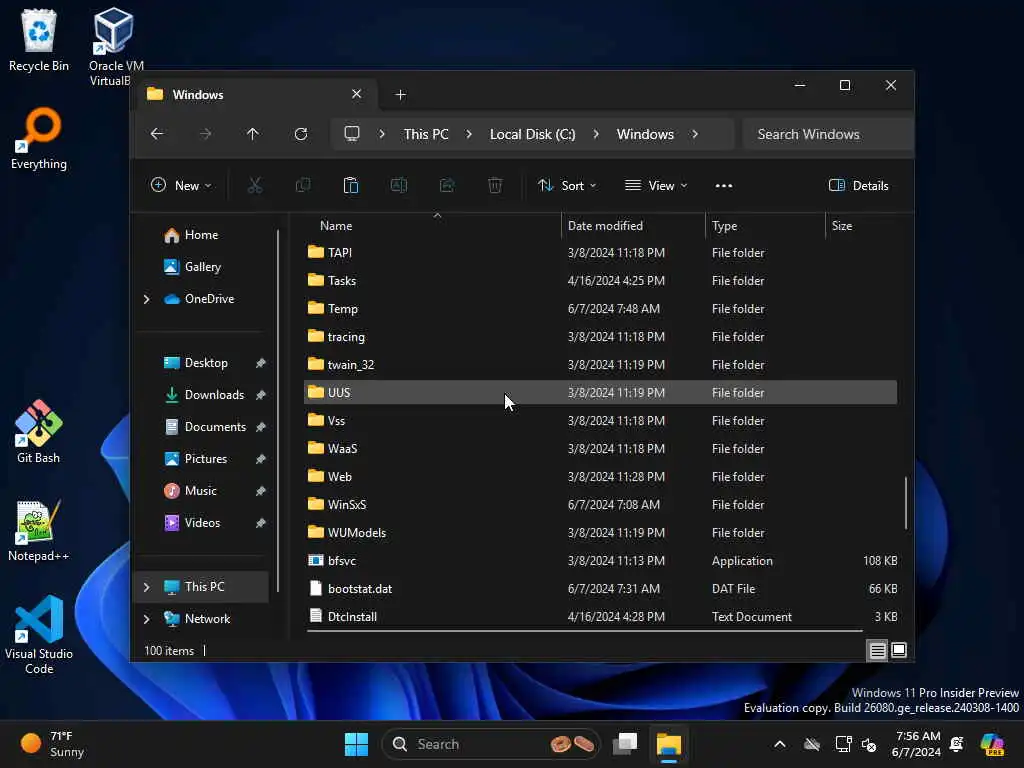Click the file list vertical scrollbar
Viewport: 1024px width, 768px height.
[906, 503]
